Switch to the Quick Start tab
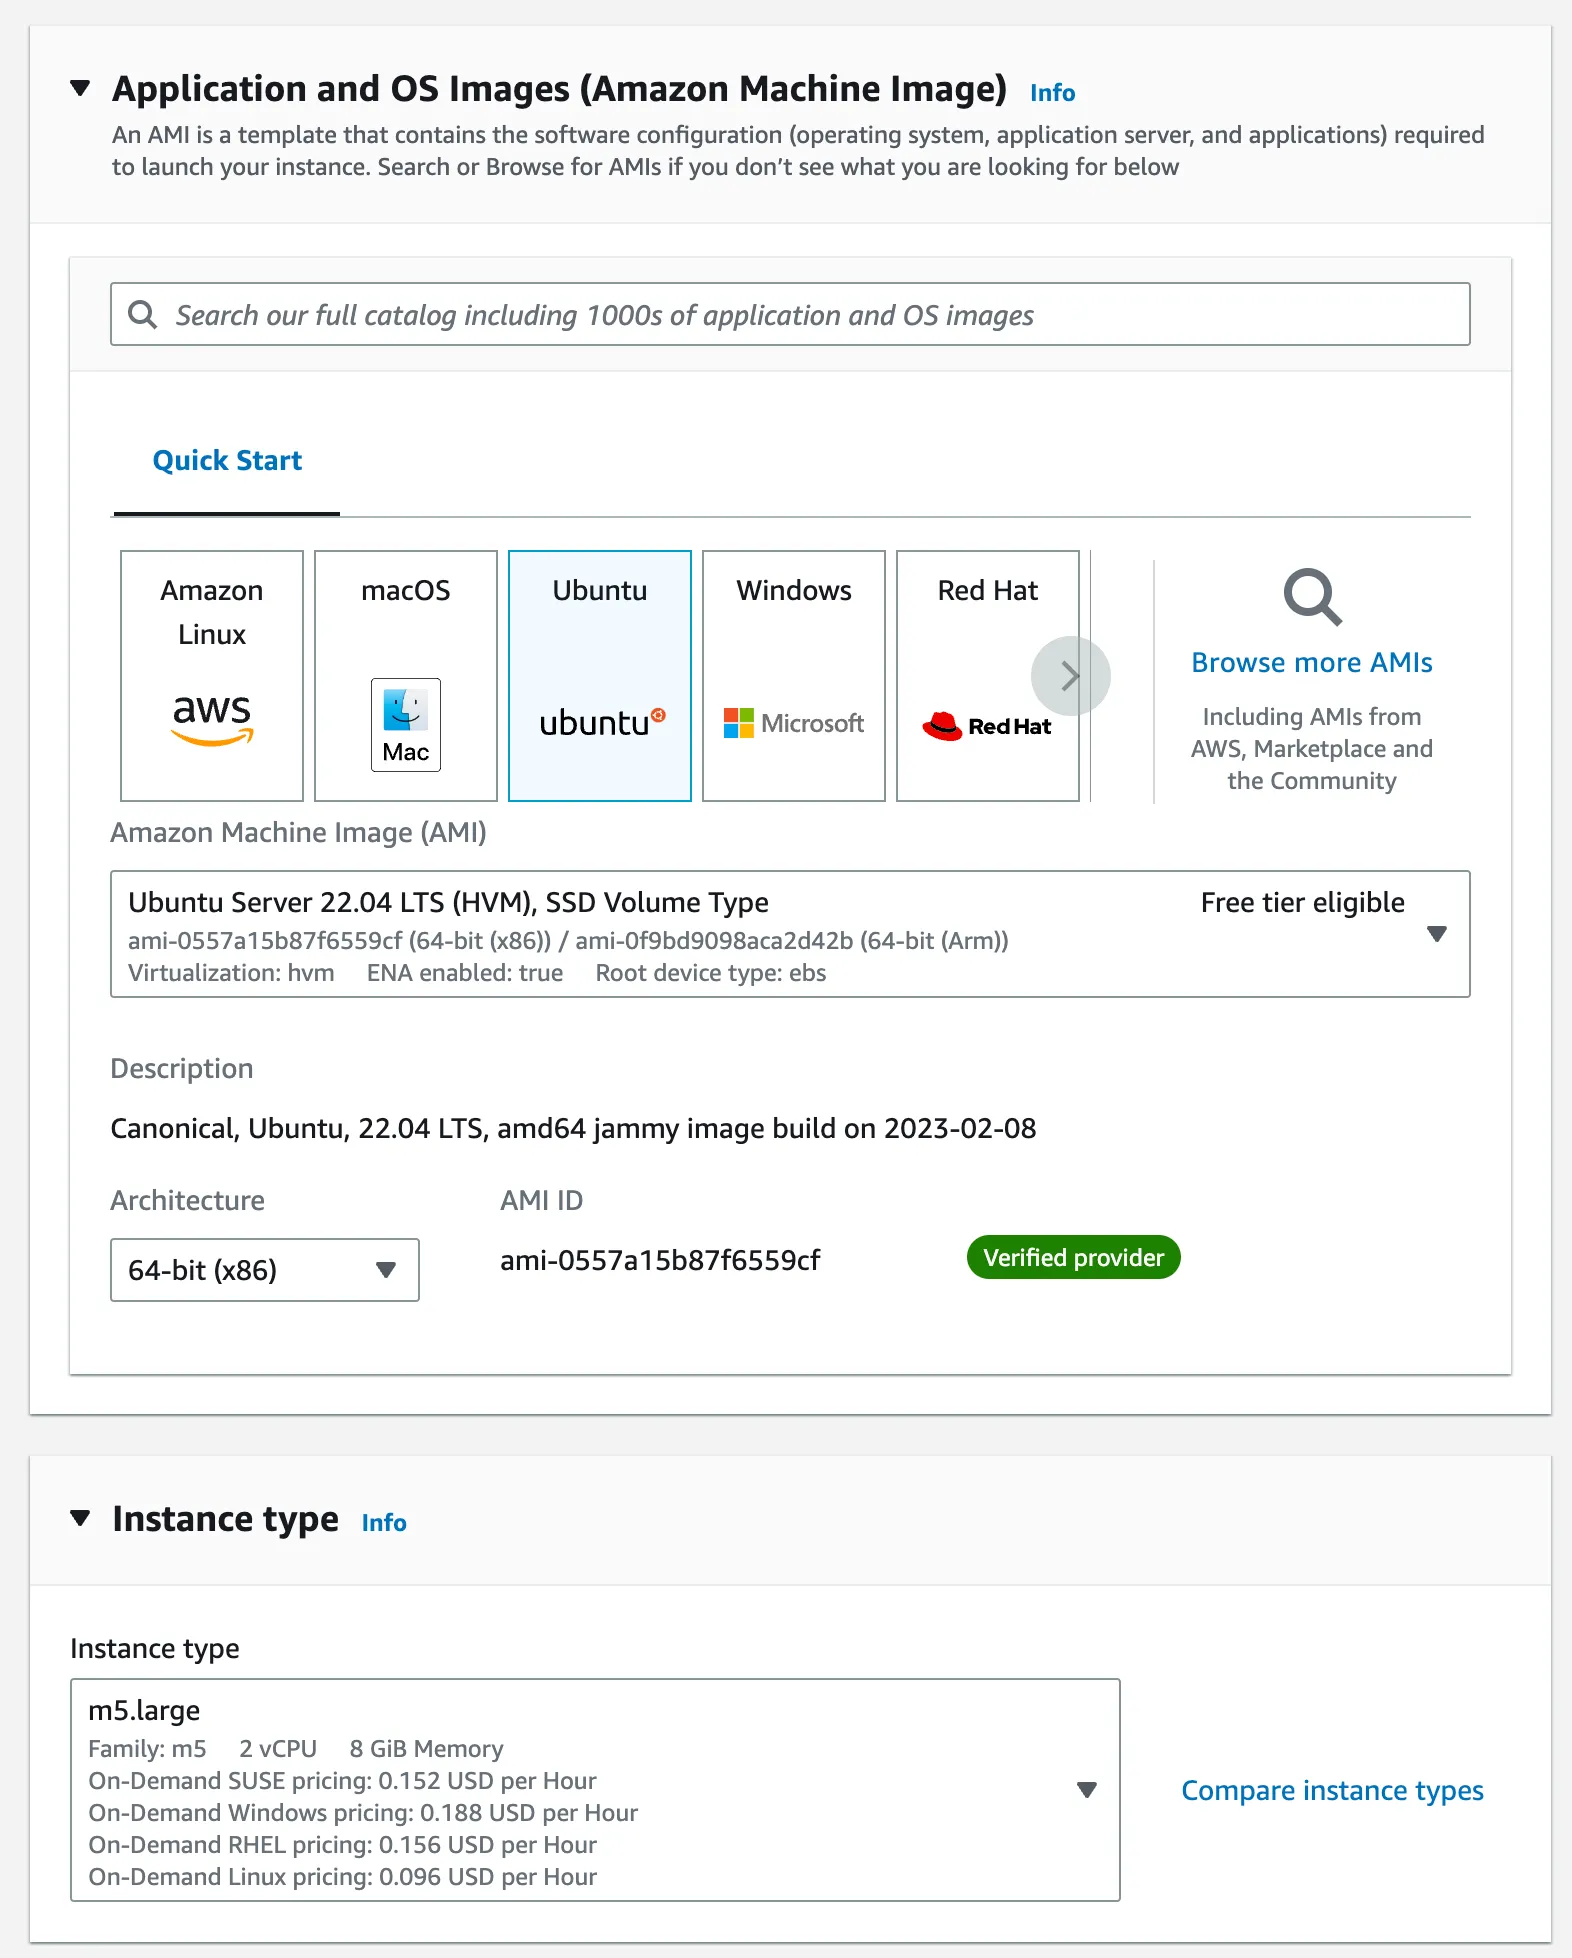The width and height of the screenshot is (1572, 1958). (x=227, y=460)
